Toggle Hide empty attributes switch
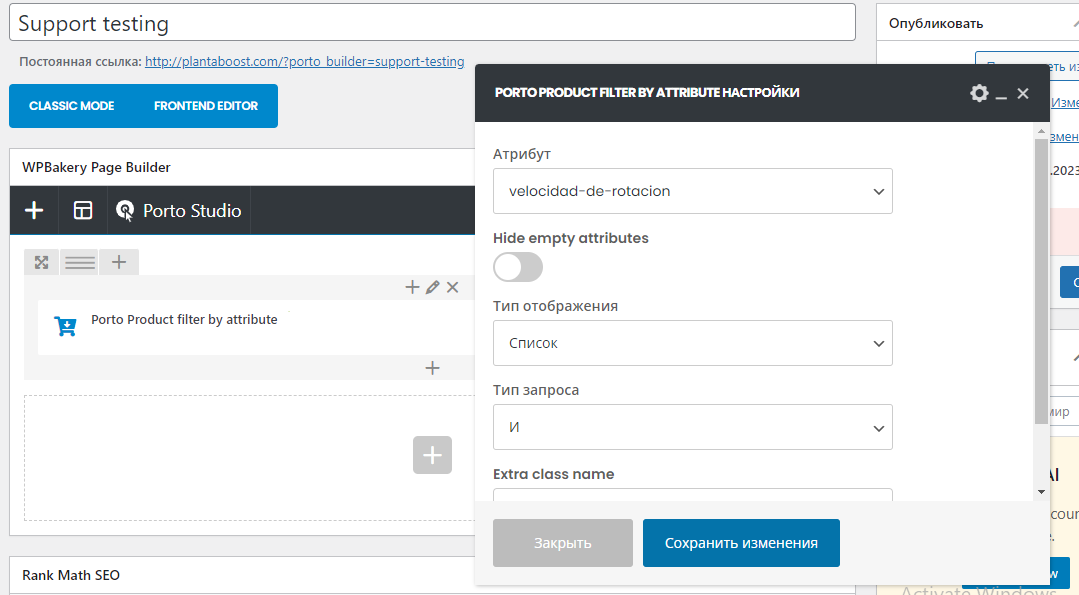The width and height of the screenshot is (1079, 595). click(518, 267)
